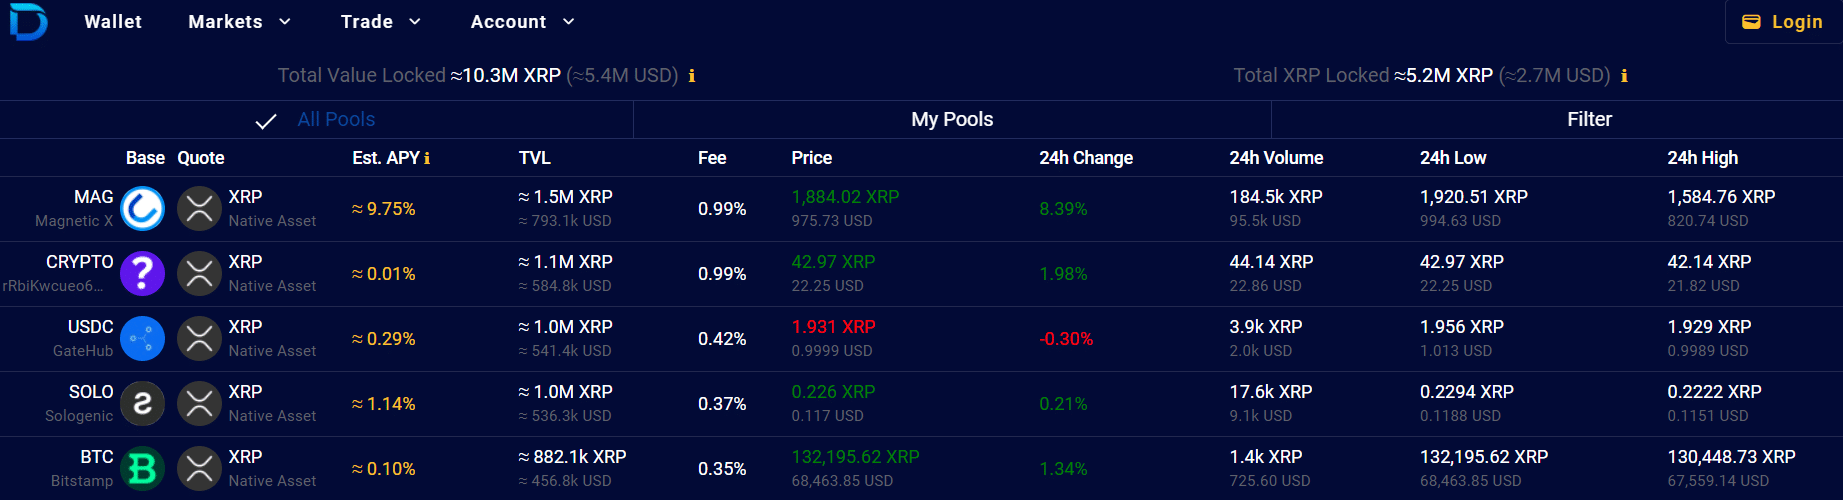This screenshot has height=500, width=1843.
Task: Click the Total XRP Locked info icon
Action: (1623, 76)
